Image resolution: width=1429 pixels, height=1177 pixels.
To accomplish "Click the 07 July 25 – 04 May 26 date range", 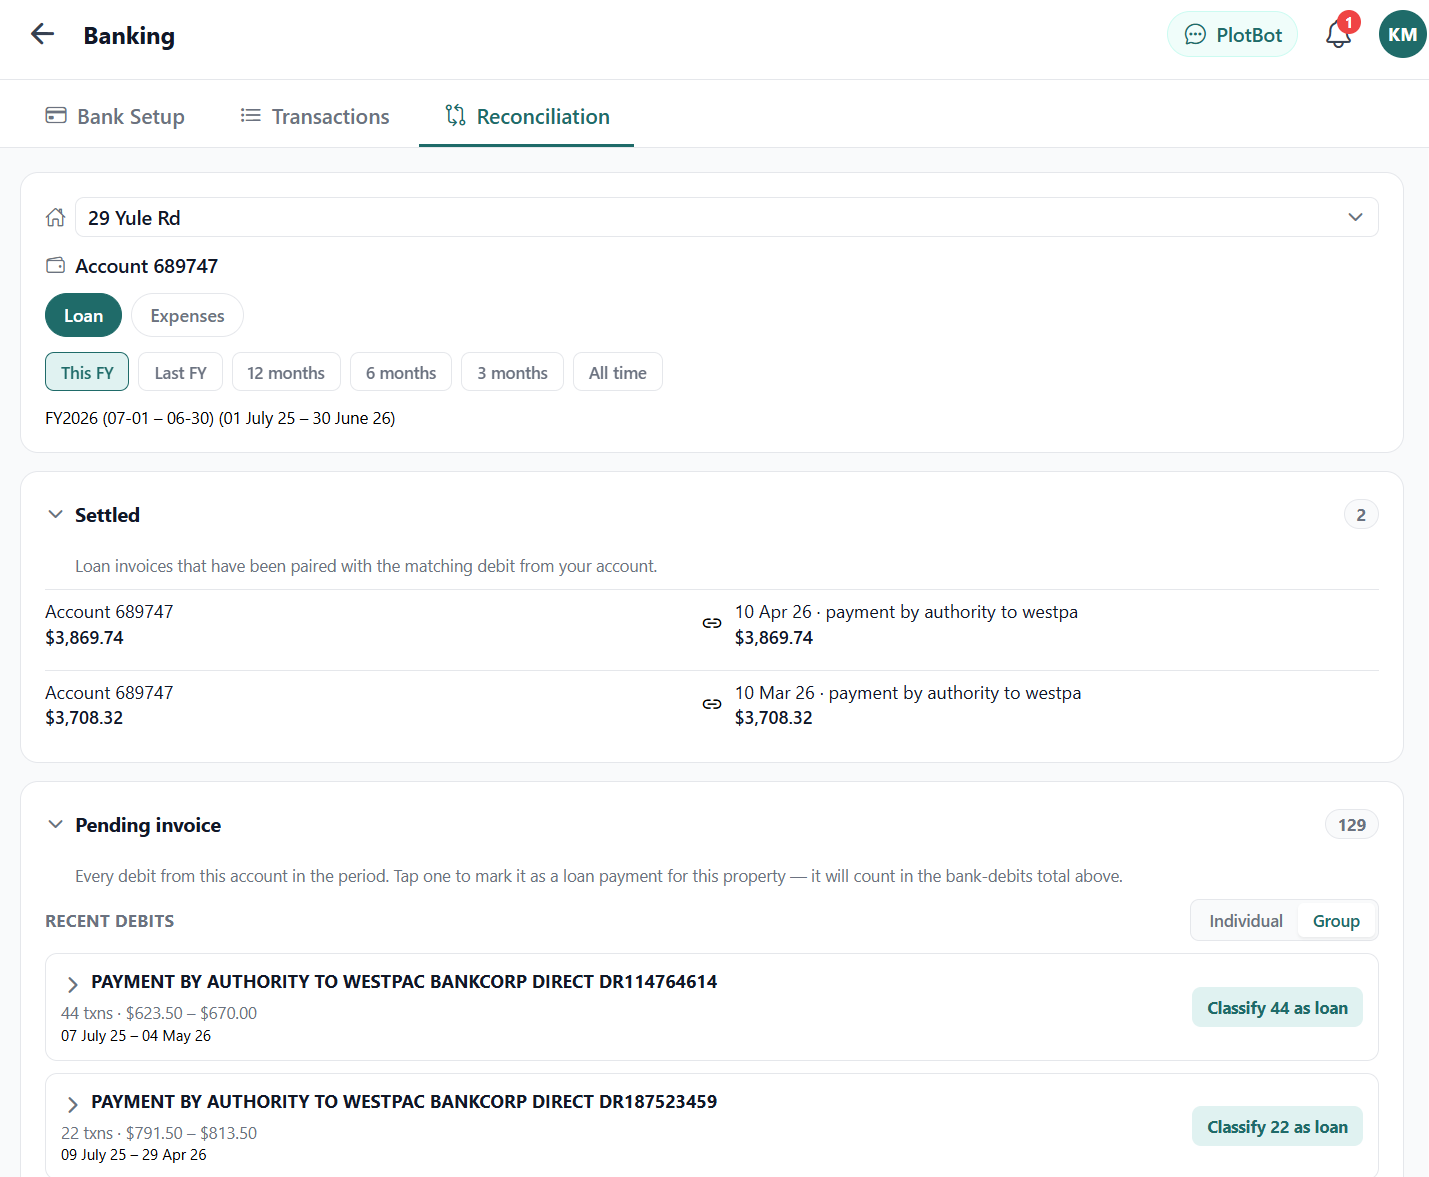I will 136,1036.
